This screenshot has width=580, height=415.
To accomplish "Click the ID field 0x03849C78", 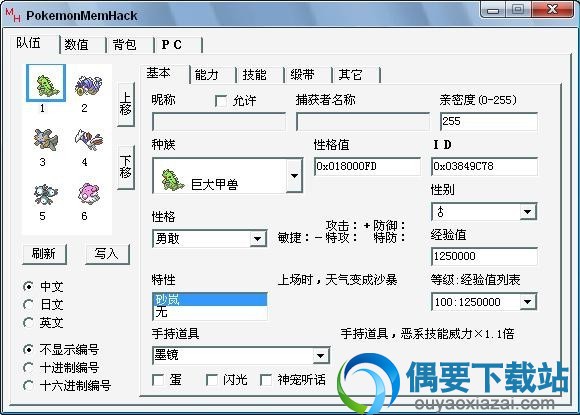I will [484, 166].
